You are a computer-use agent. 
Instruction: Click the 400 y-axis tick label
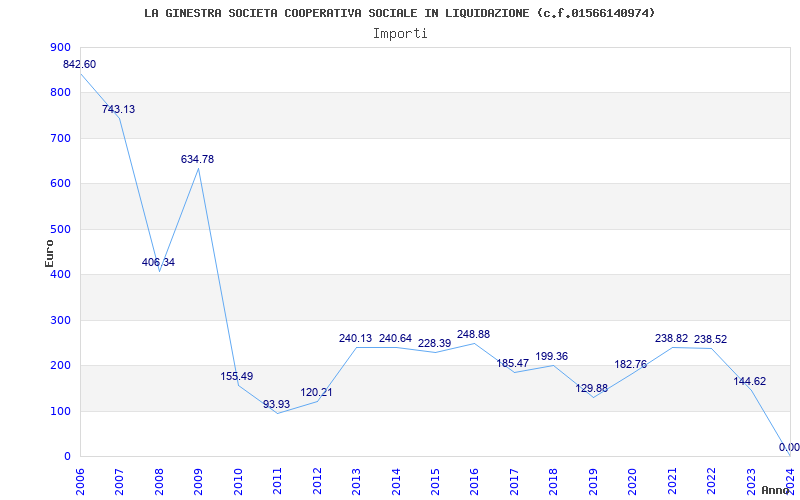[60, 274]
